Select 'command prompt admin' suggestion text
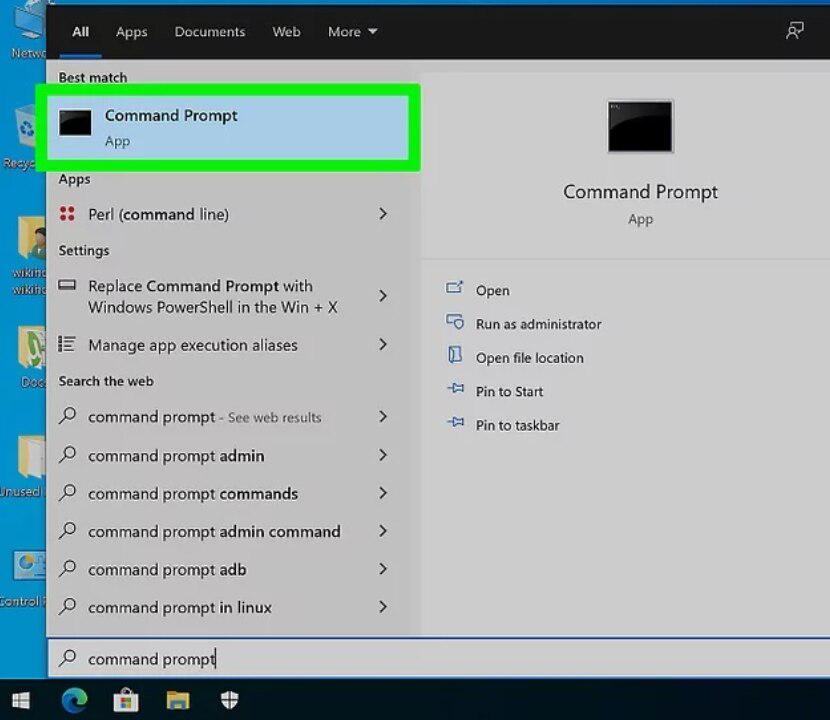Viewport: 830px width, 720px height. pyautogui.click(x=176, y=456)
